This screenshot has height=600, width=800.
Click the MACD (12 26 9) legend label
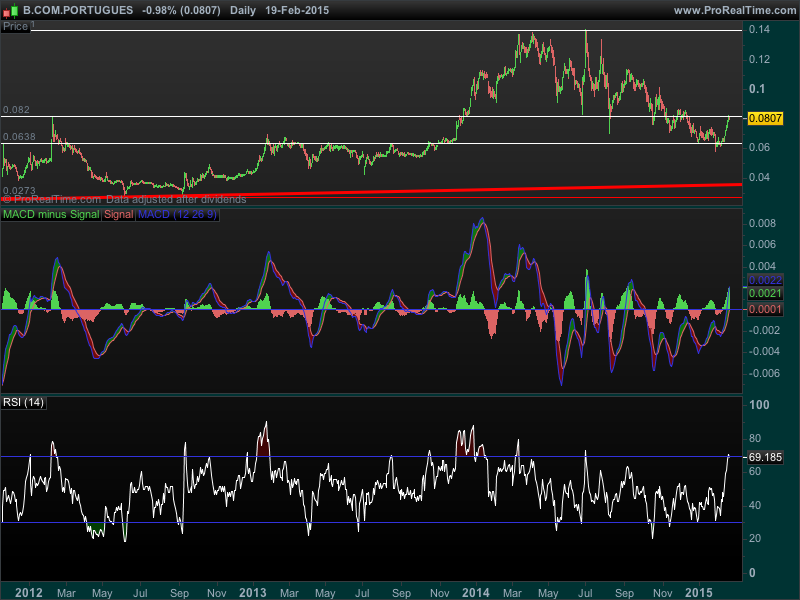pyautogui.click(x=177, y=214)
